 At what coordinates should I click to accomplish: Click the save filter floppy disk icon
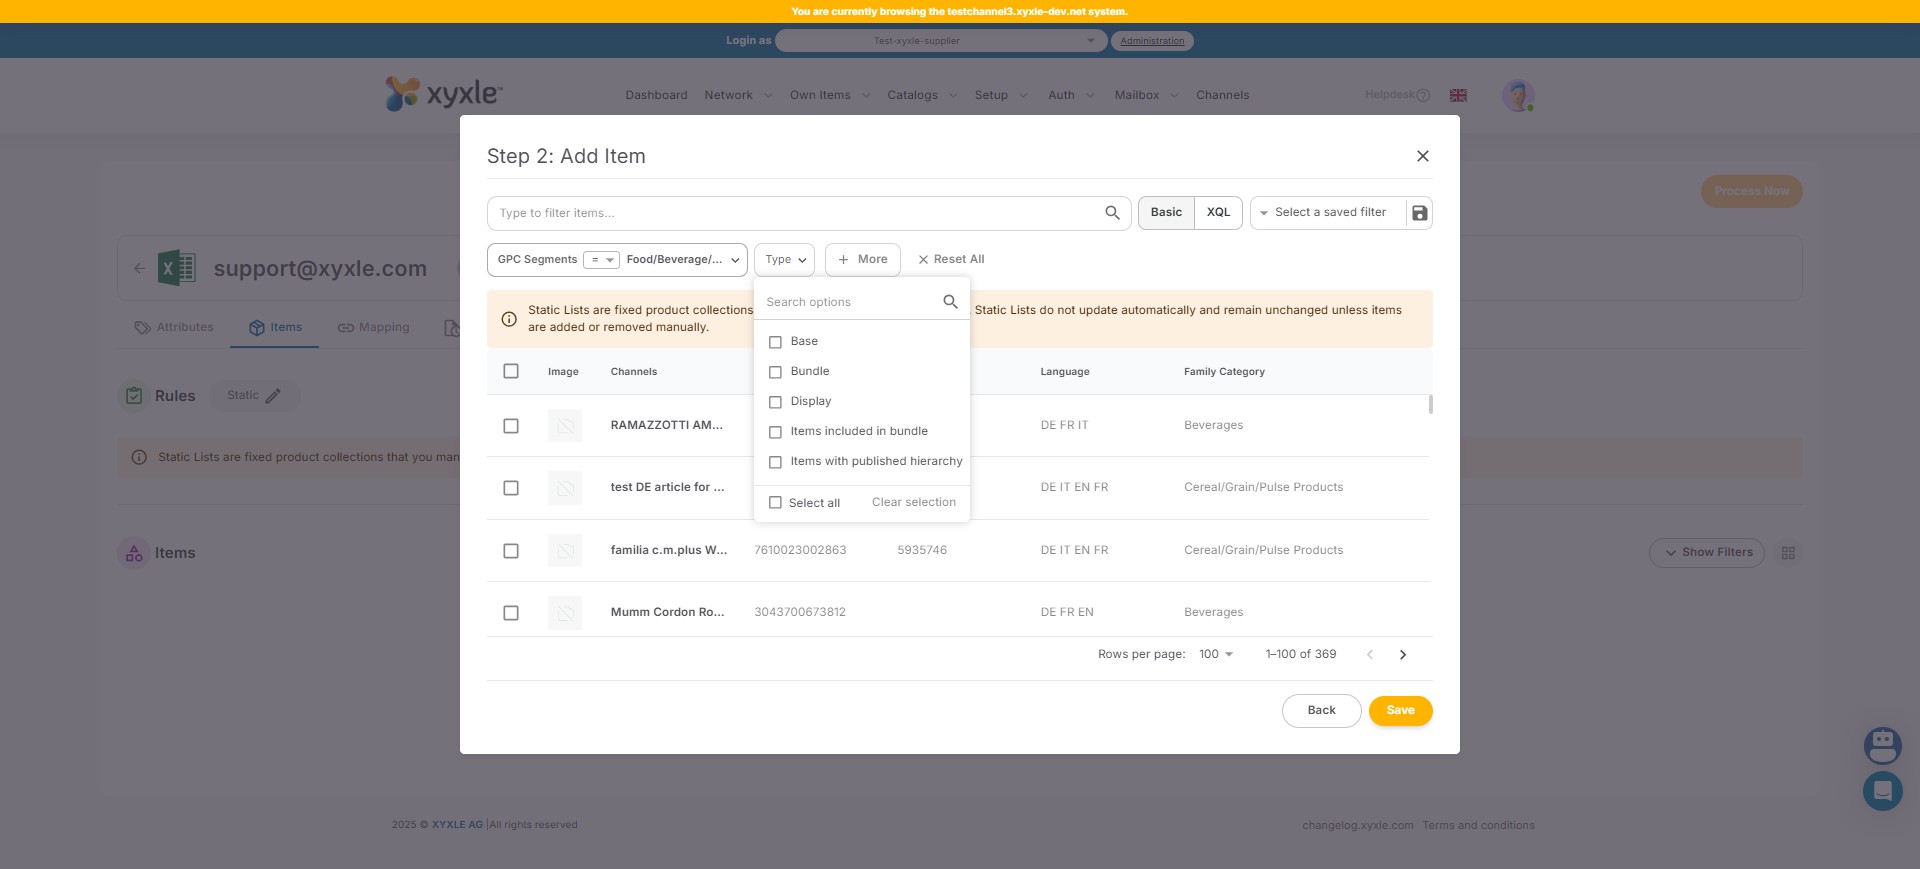click(1419, 213)
